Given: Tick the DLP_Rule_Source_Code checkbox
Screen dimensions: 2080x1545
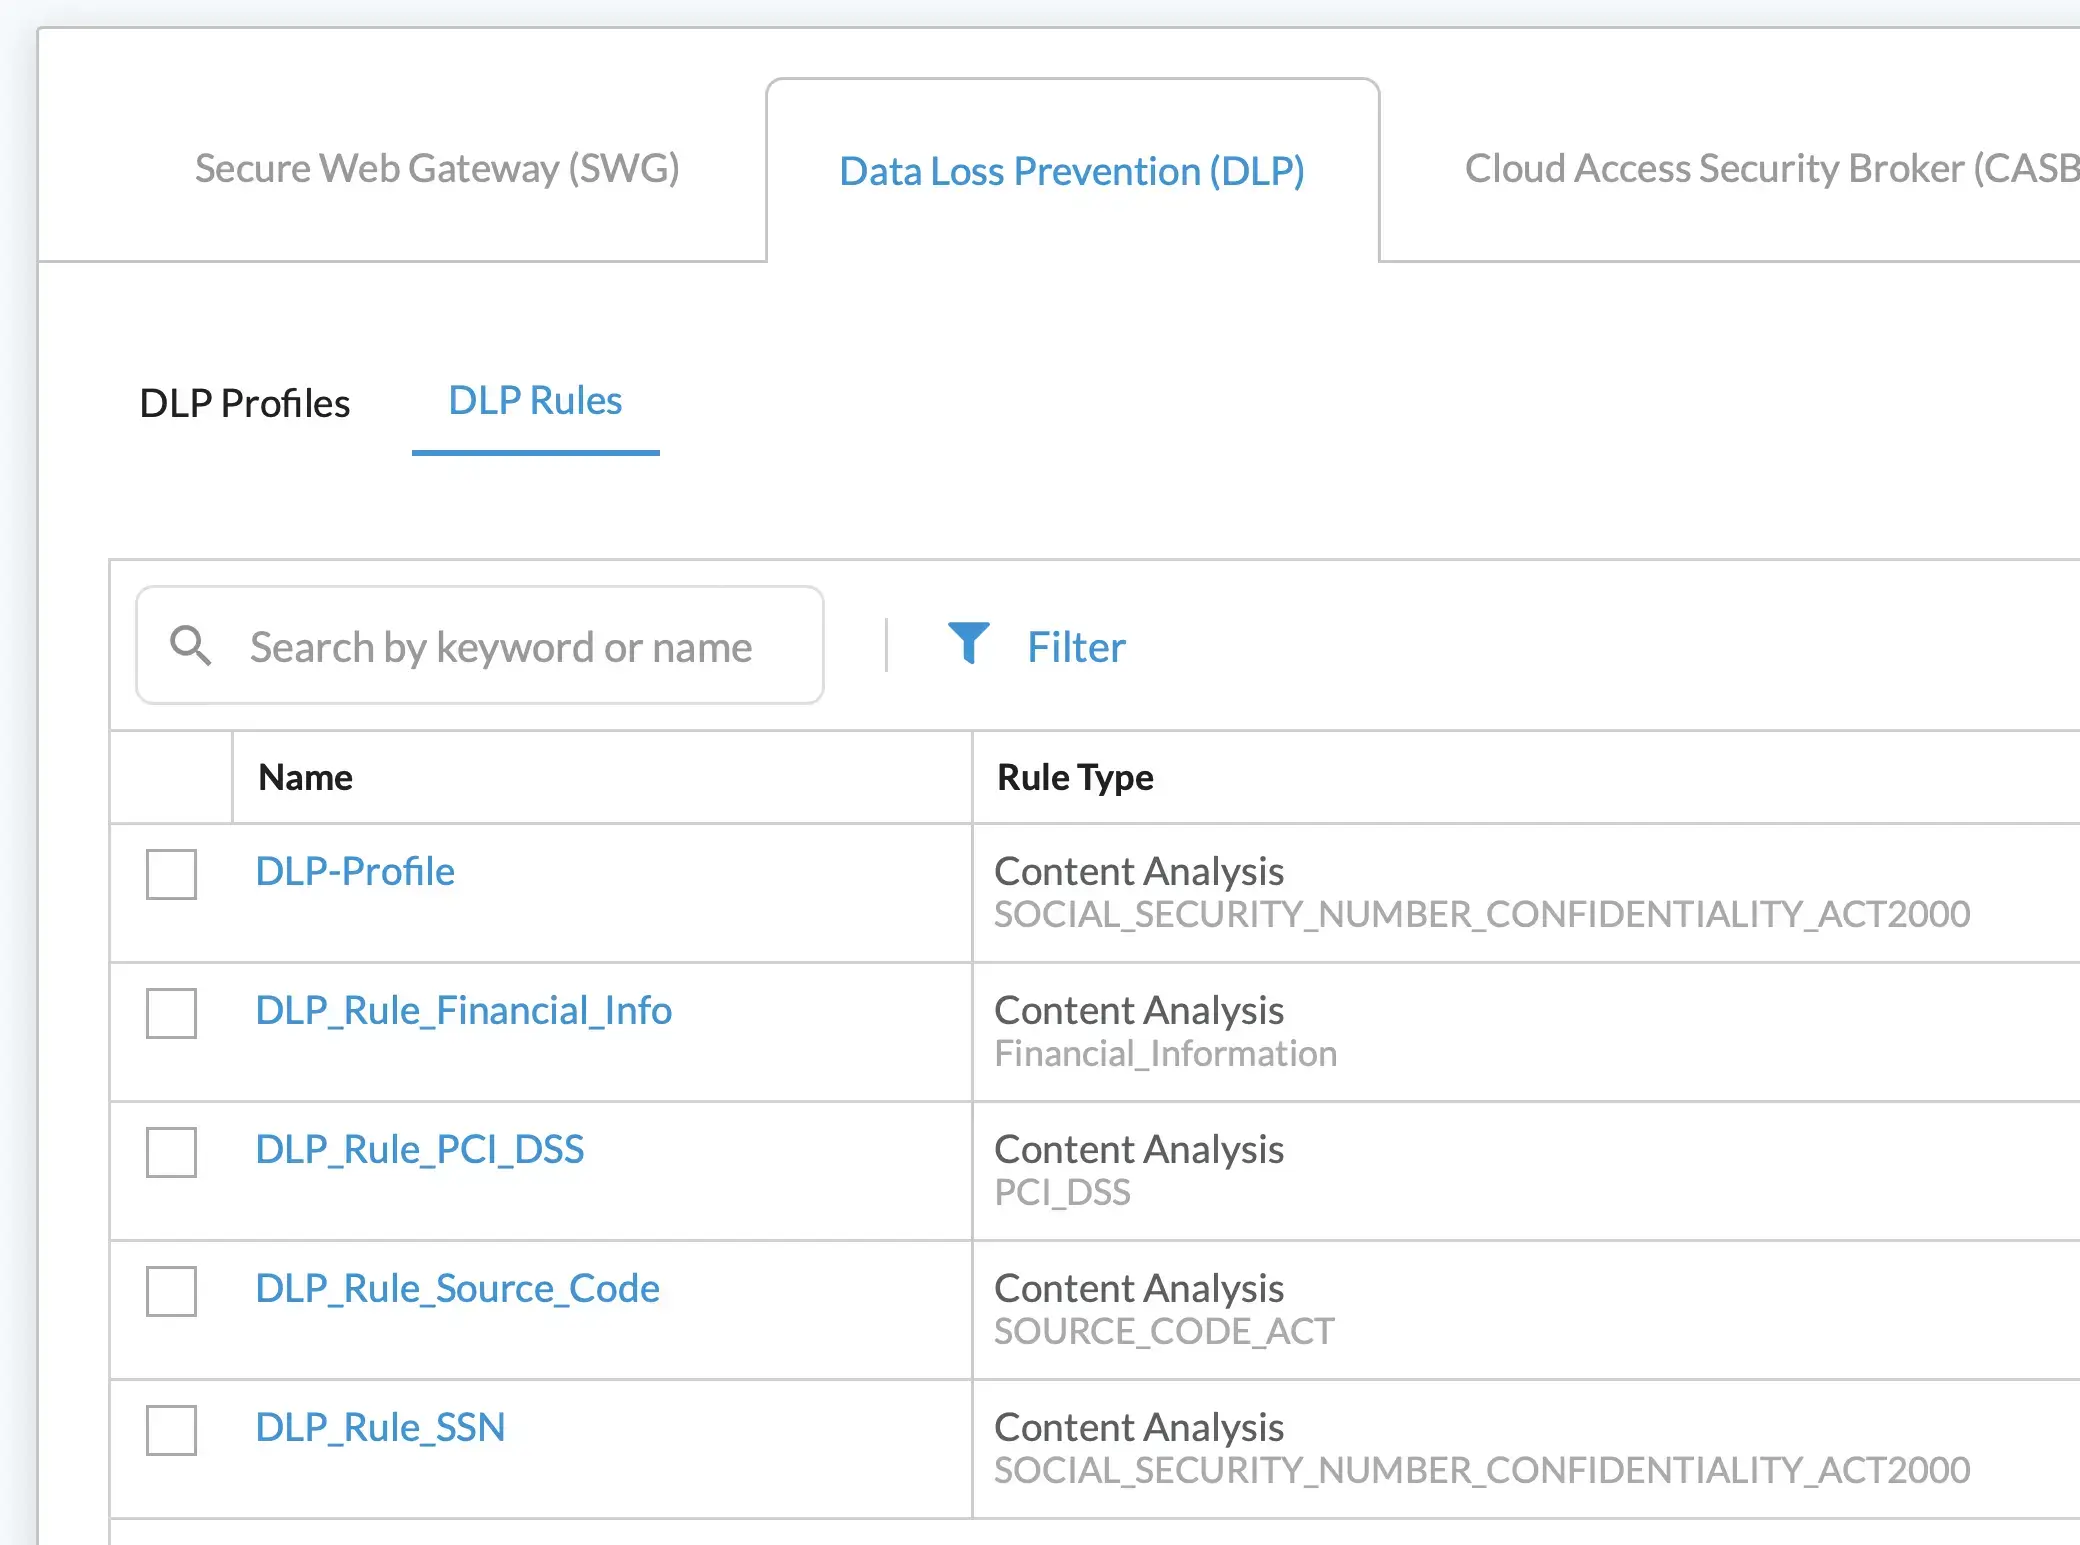Looking at the screenshot, I should pos(171,1291).
